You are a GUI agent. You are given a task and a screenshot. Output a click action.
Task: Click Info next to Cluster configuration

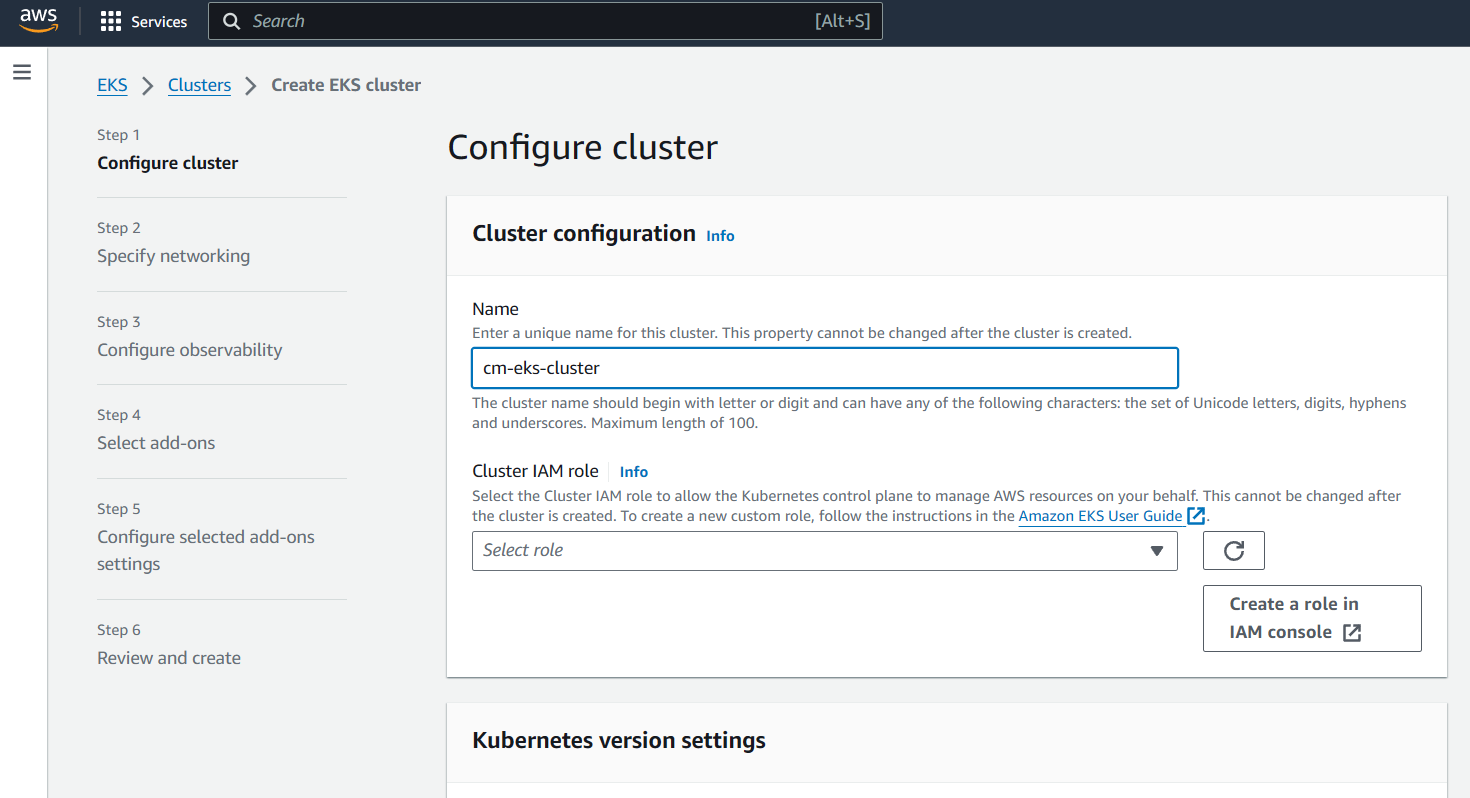pos(720,236)
